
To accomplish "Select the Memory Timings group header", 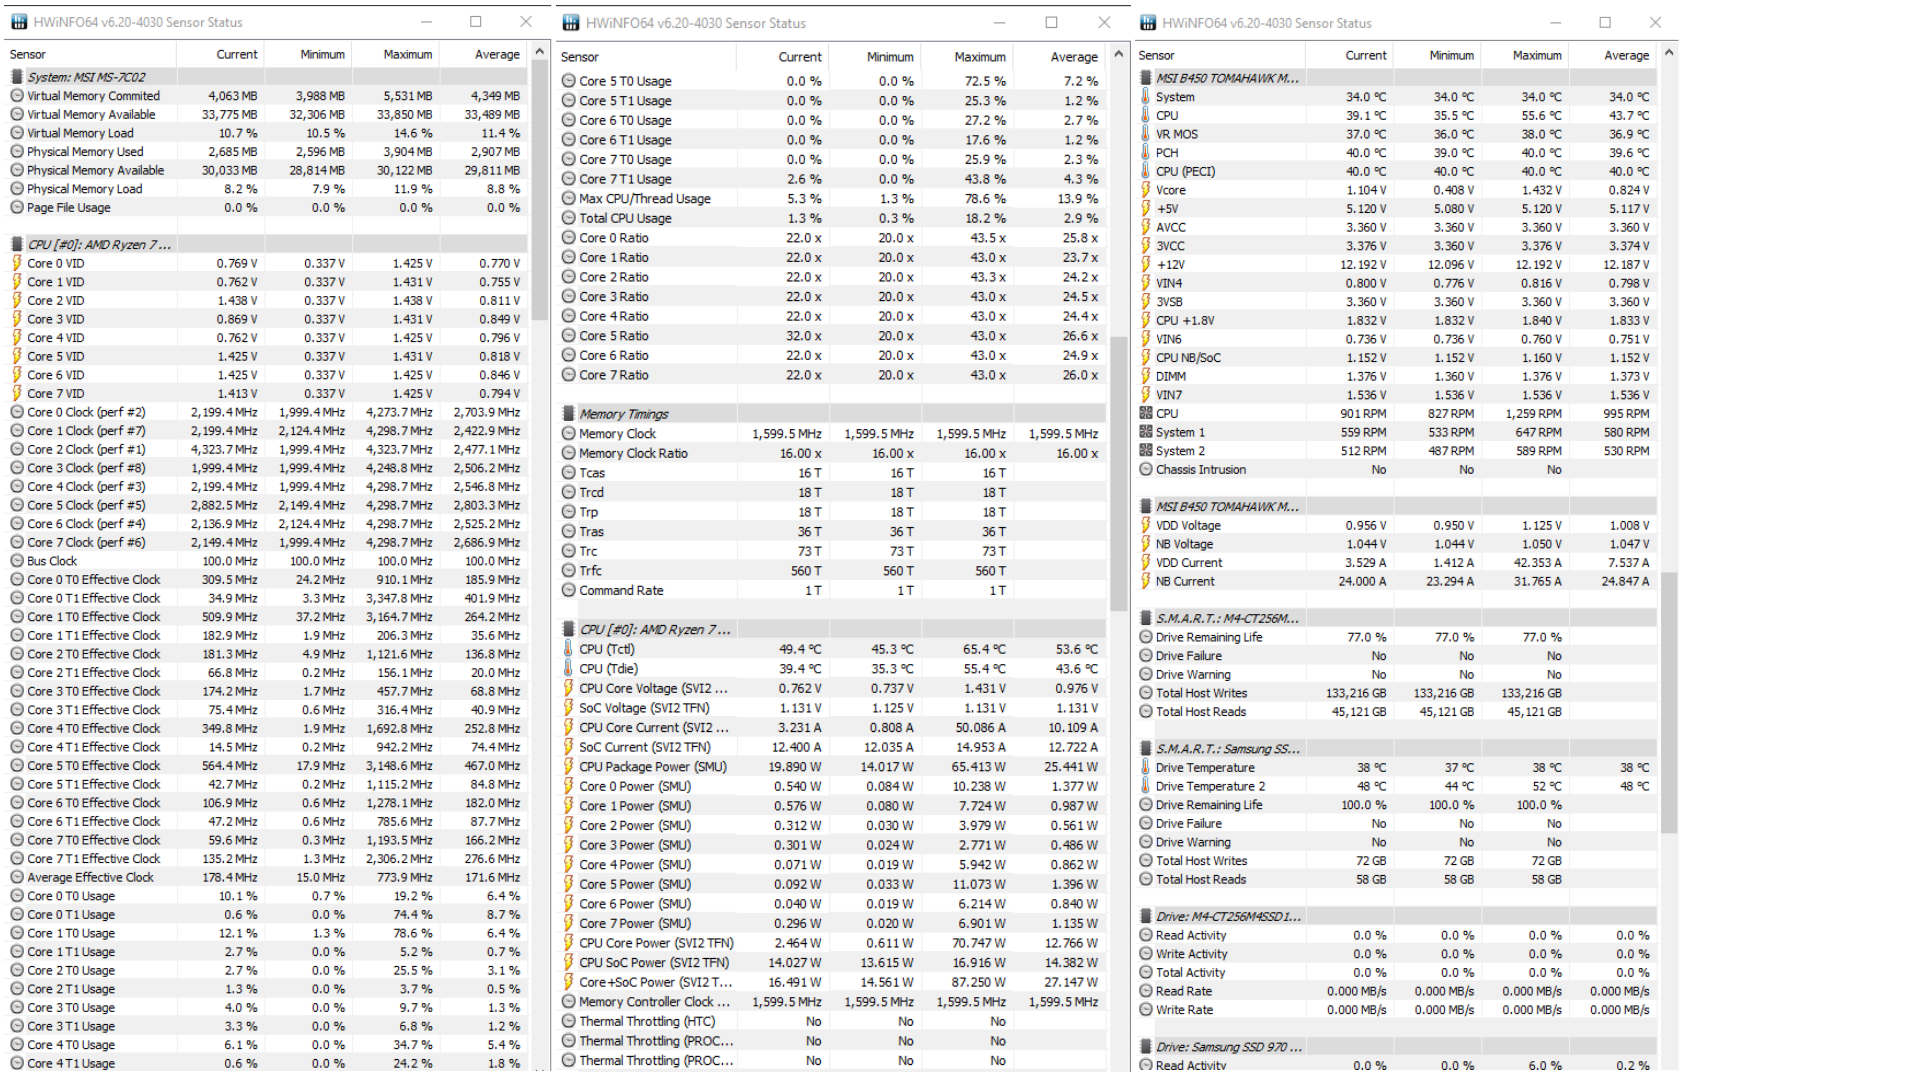I will [x=624, y=414].
